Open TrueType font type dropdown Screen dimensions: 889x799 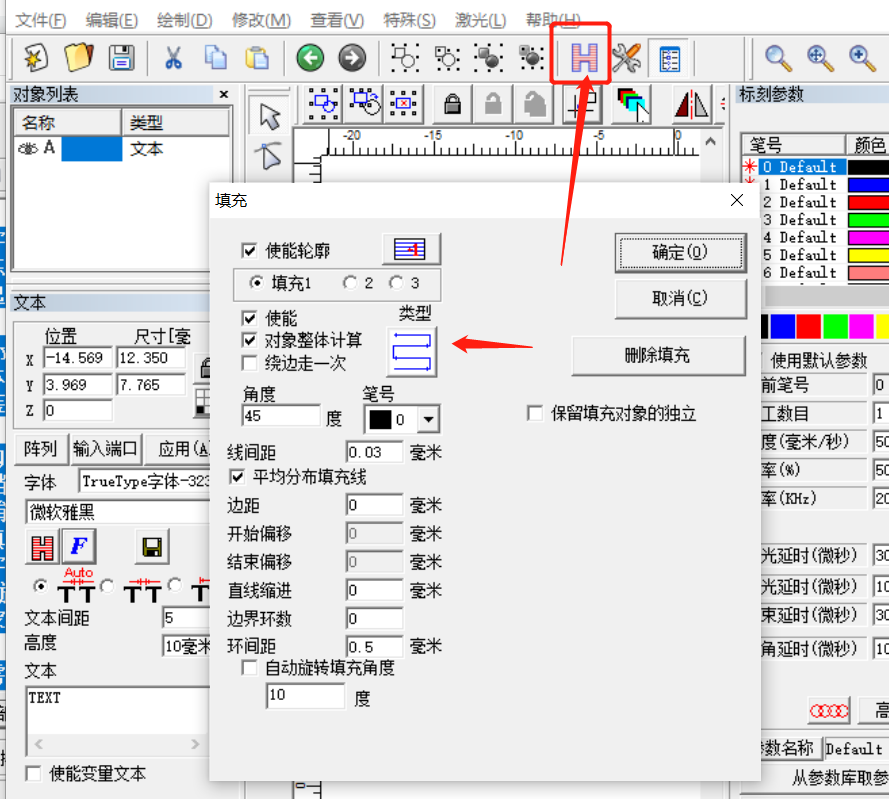tap(146, 481)
